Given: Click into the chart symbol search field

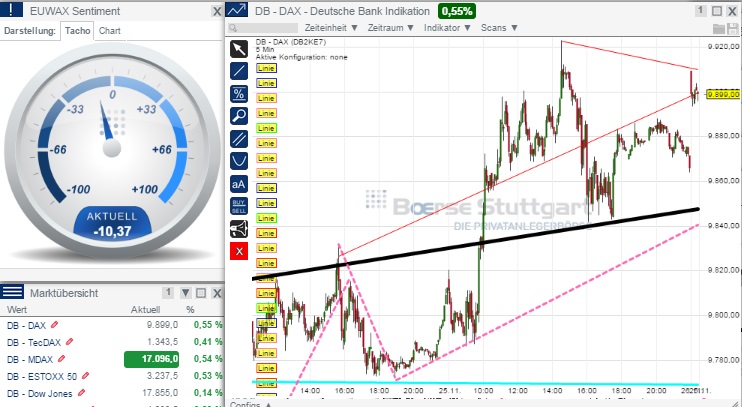Looking at the screenshot, I should click(x=263, y=28).
